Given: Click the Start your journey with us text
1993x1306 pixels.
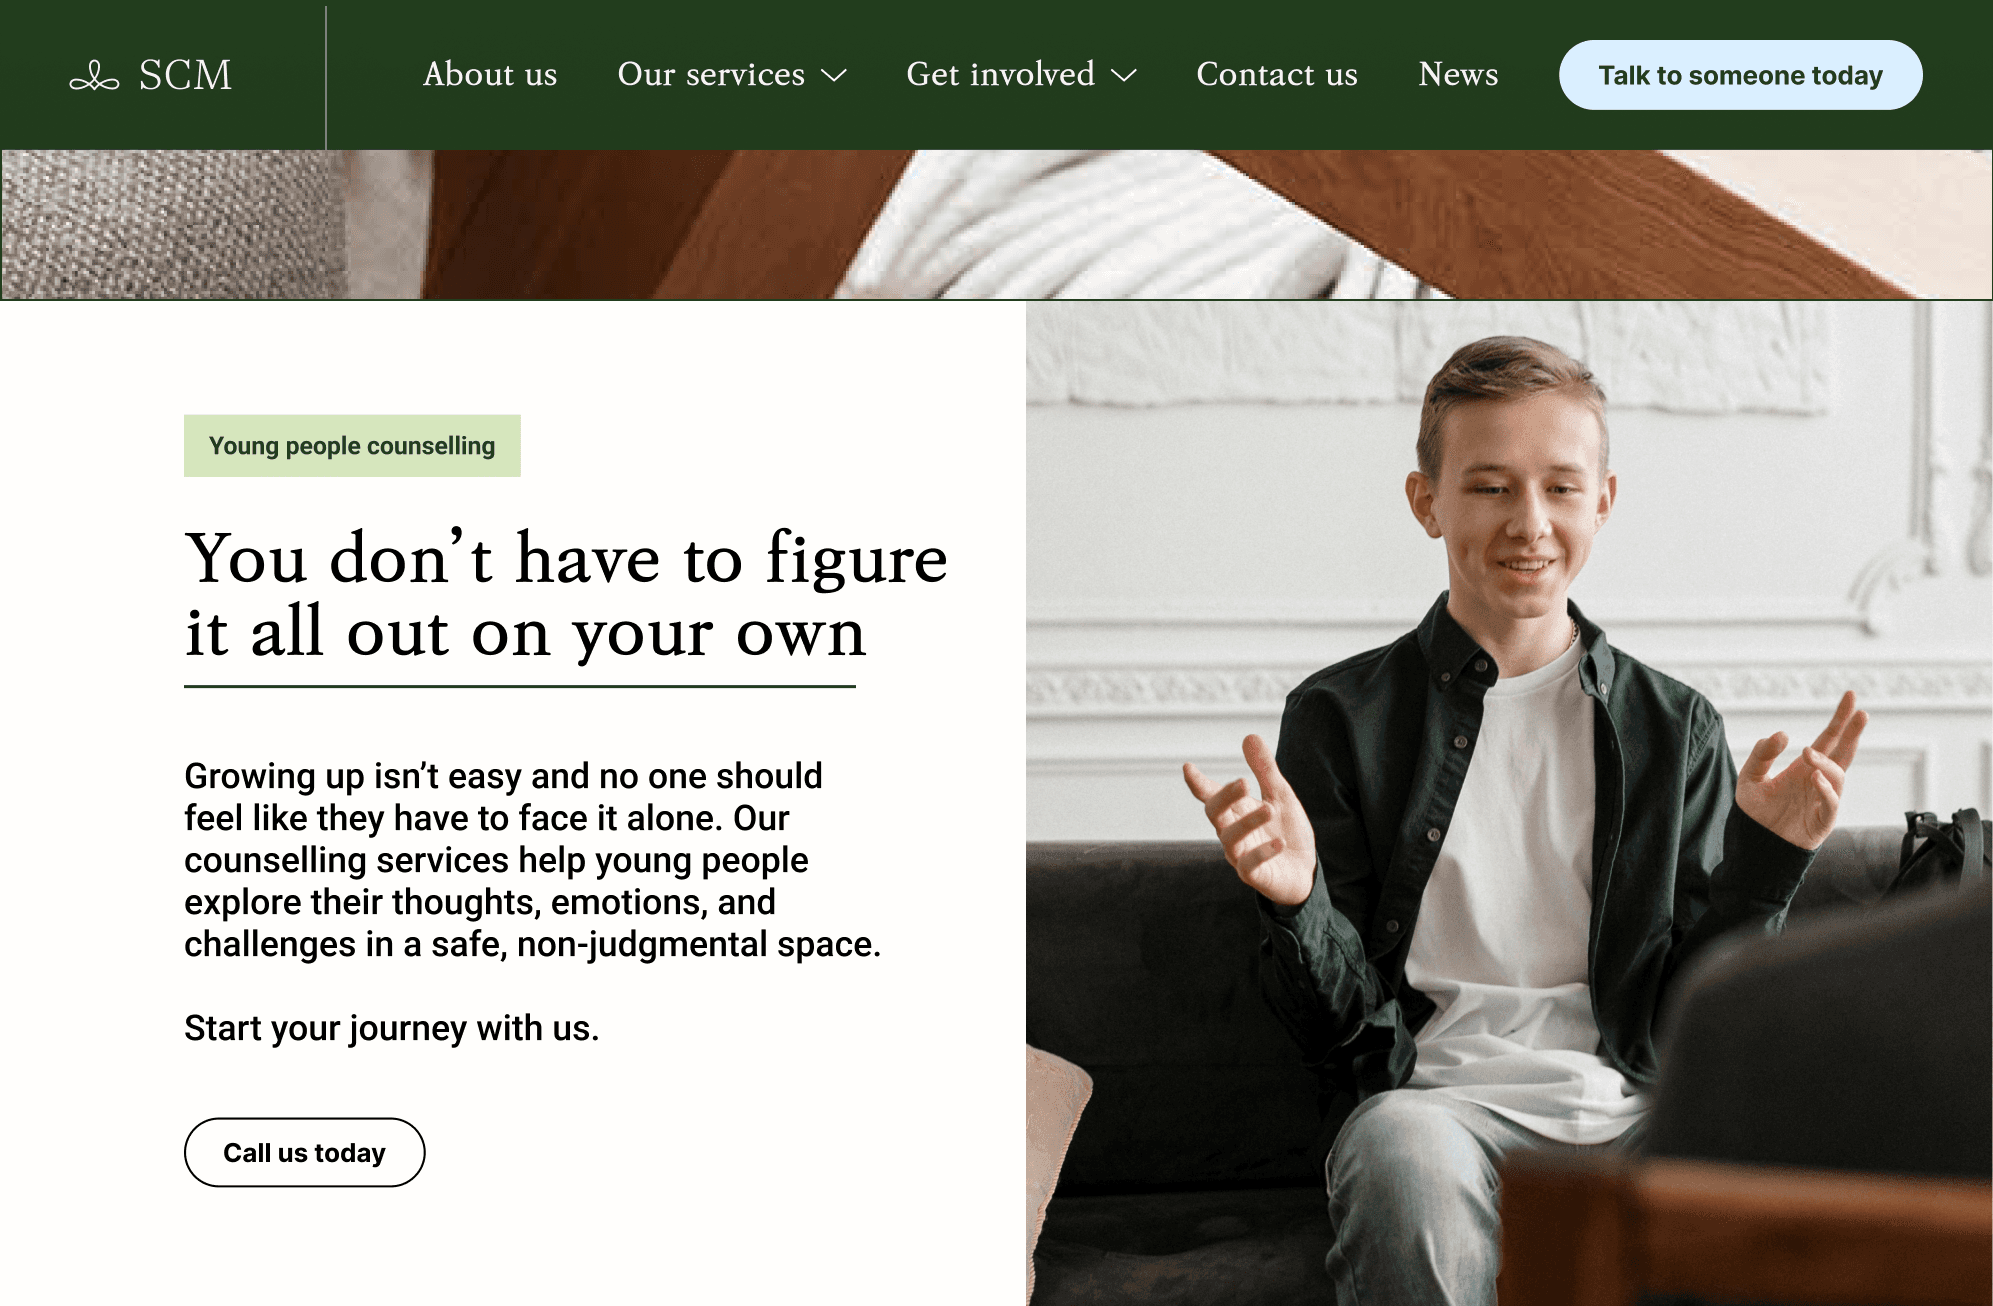Looking at the screenshot, I should point(391,1028).
